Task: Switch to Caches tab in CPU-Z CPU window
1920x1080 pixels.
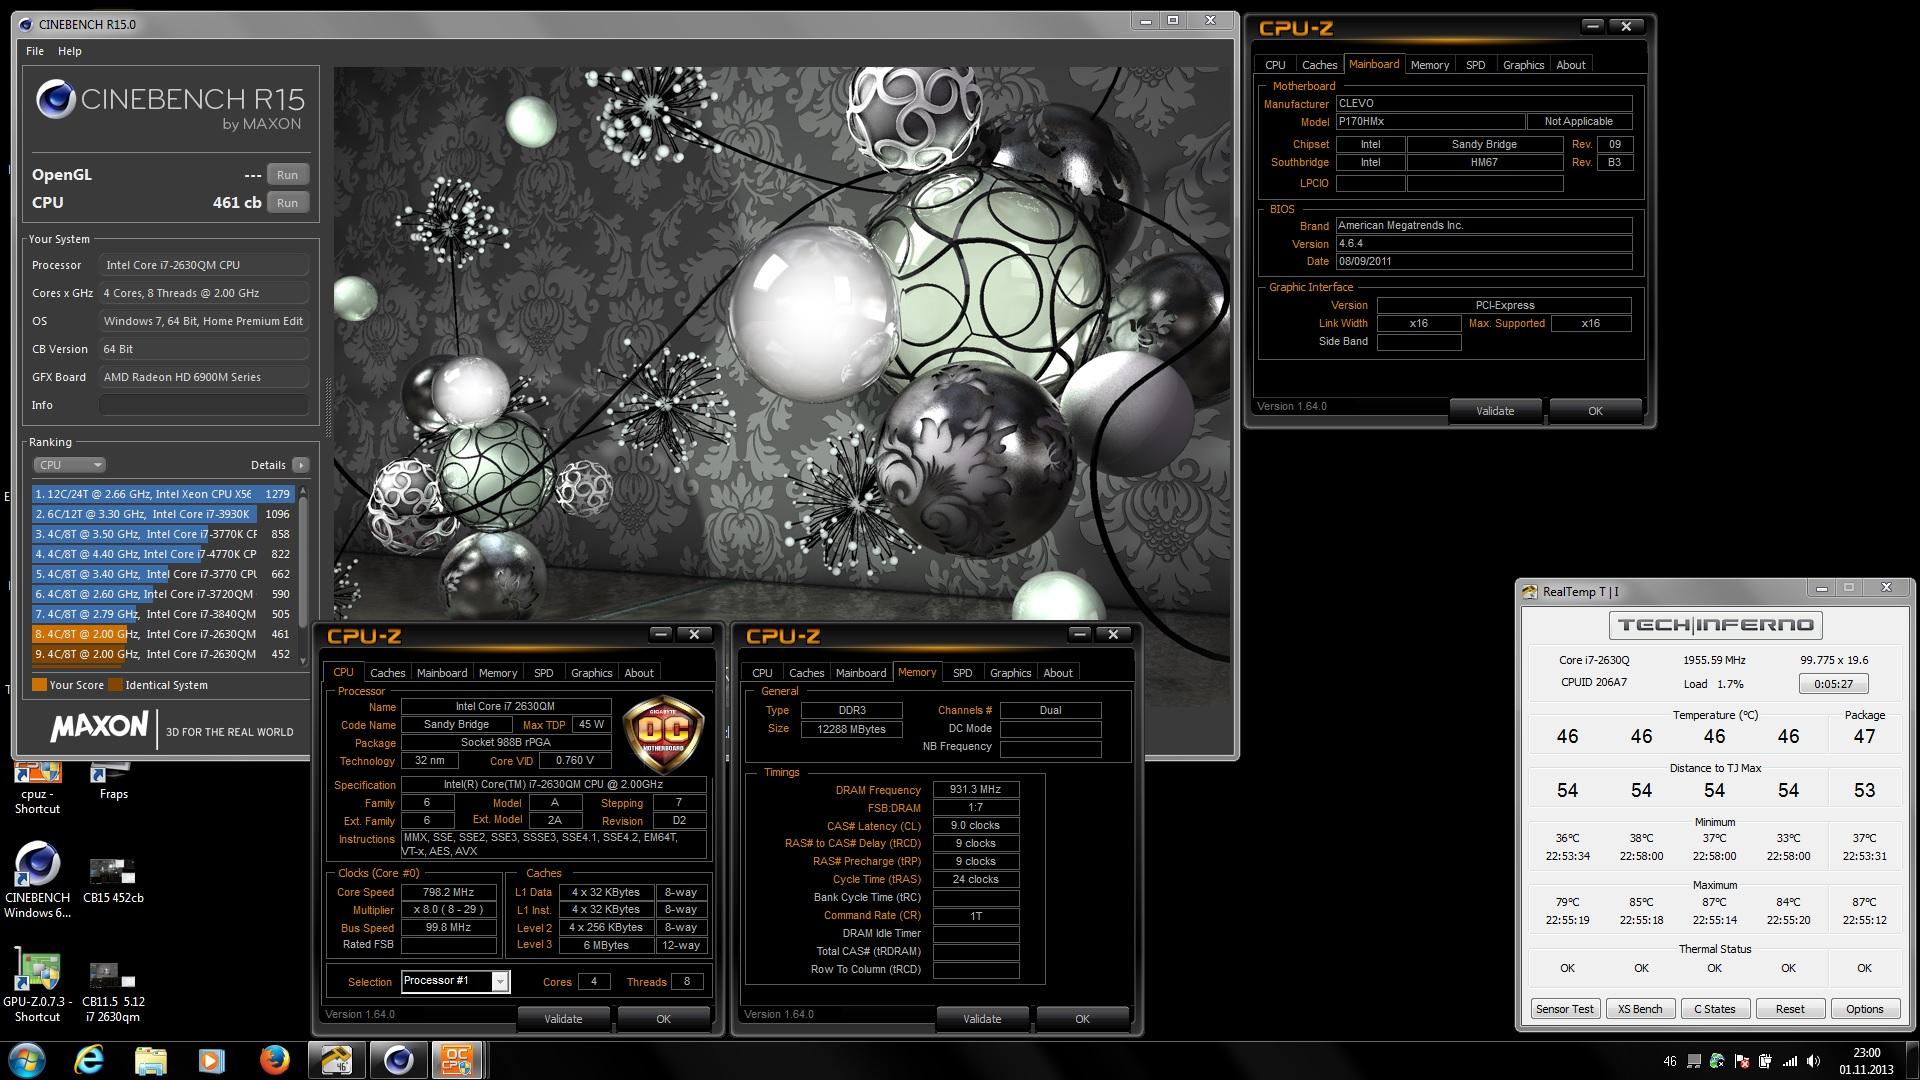Action: tap(387, 673)
